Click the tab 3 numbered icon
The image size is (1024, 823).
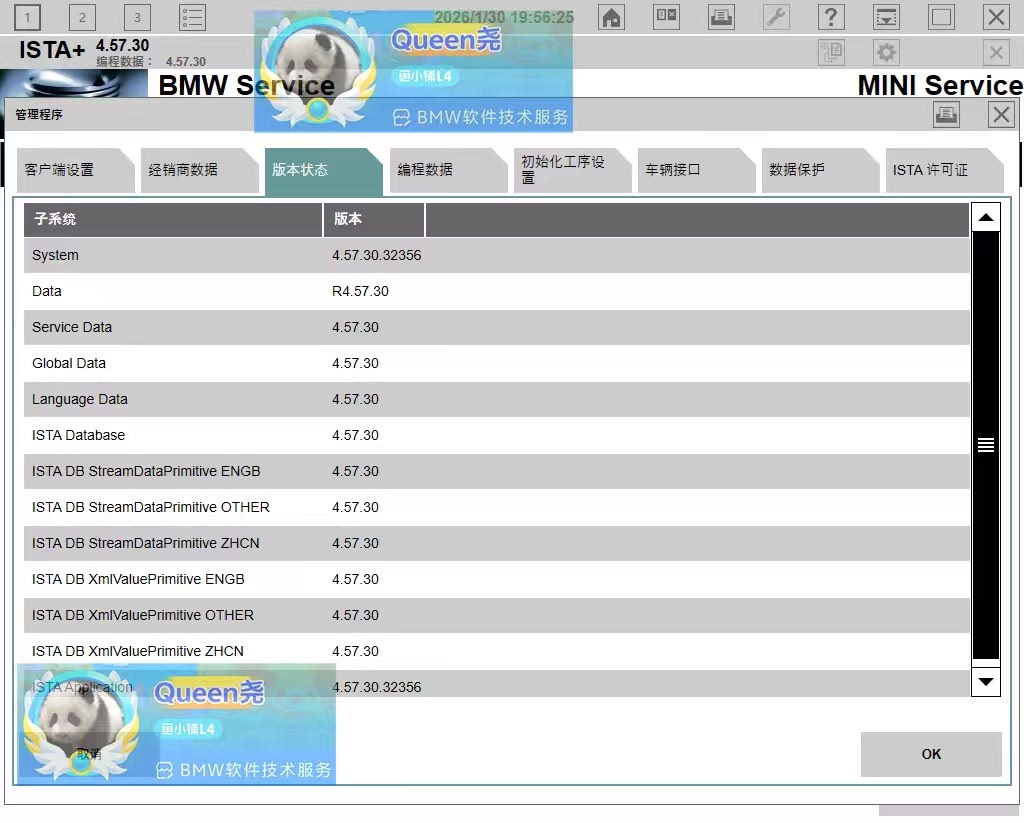[137, 18]
